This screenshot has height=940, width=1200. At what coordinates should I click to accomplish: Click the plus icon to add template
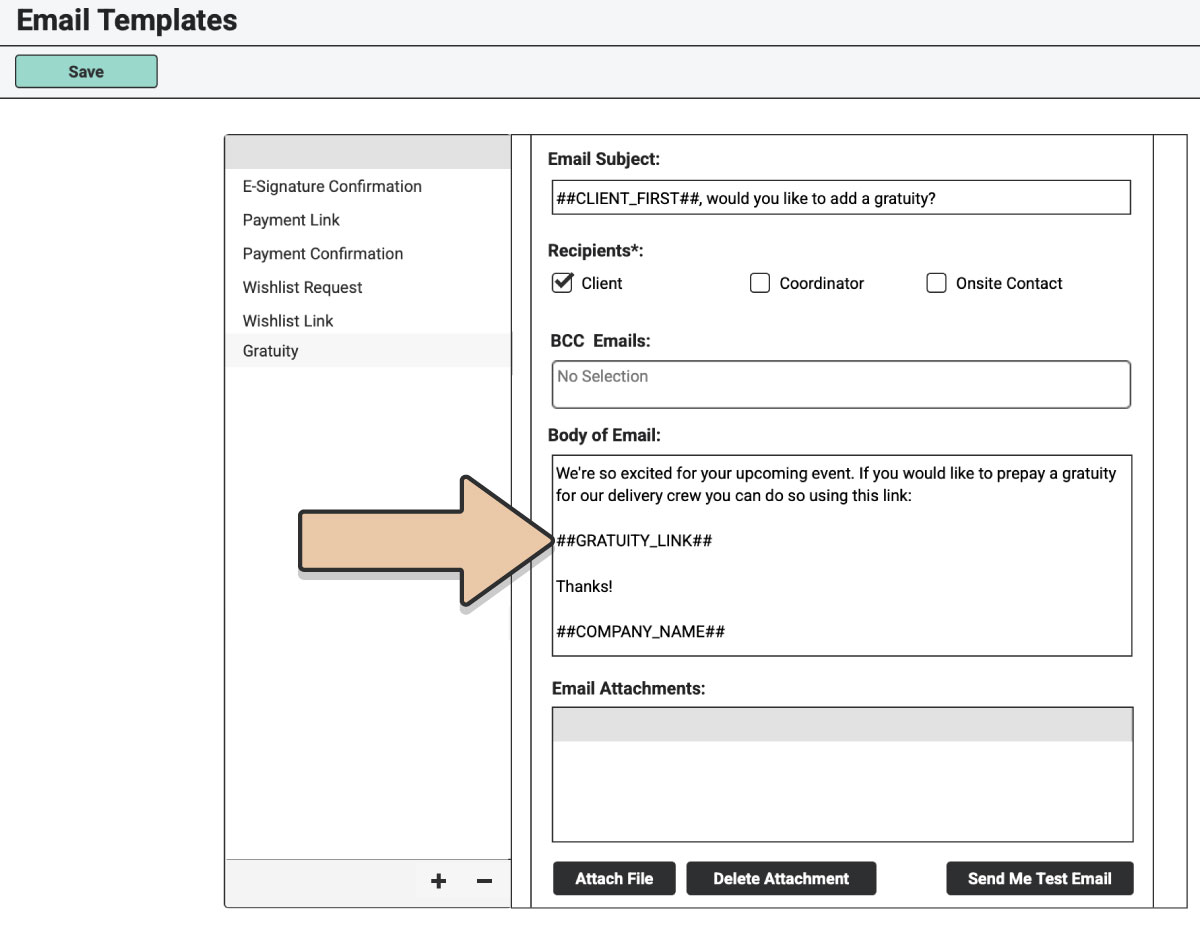pyautogui.click(x=438, y=881)
